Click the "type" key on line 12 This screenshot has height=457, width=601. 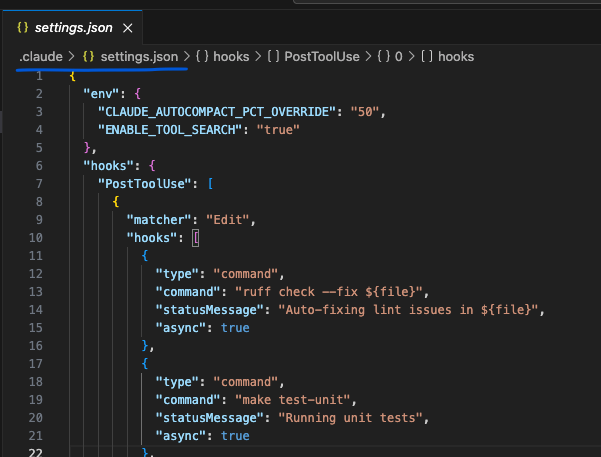click(177, 274)
